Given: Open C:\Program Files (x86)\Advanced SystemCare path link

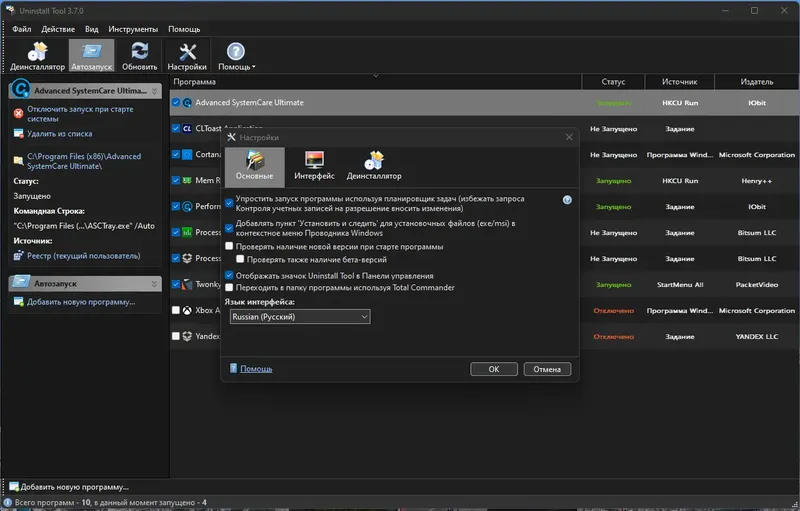Looking at the screenshot, I should [84, 161].
